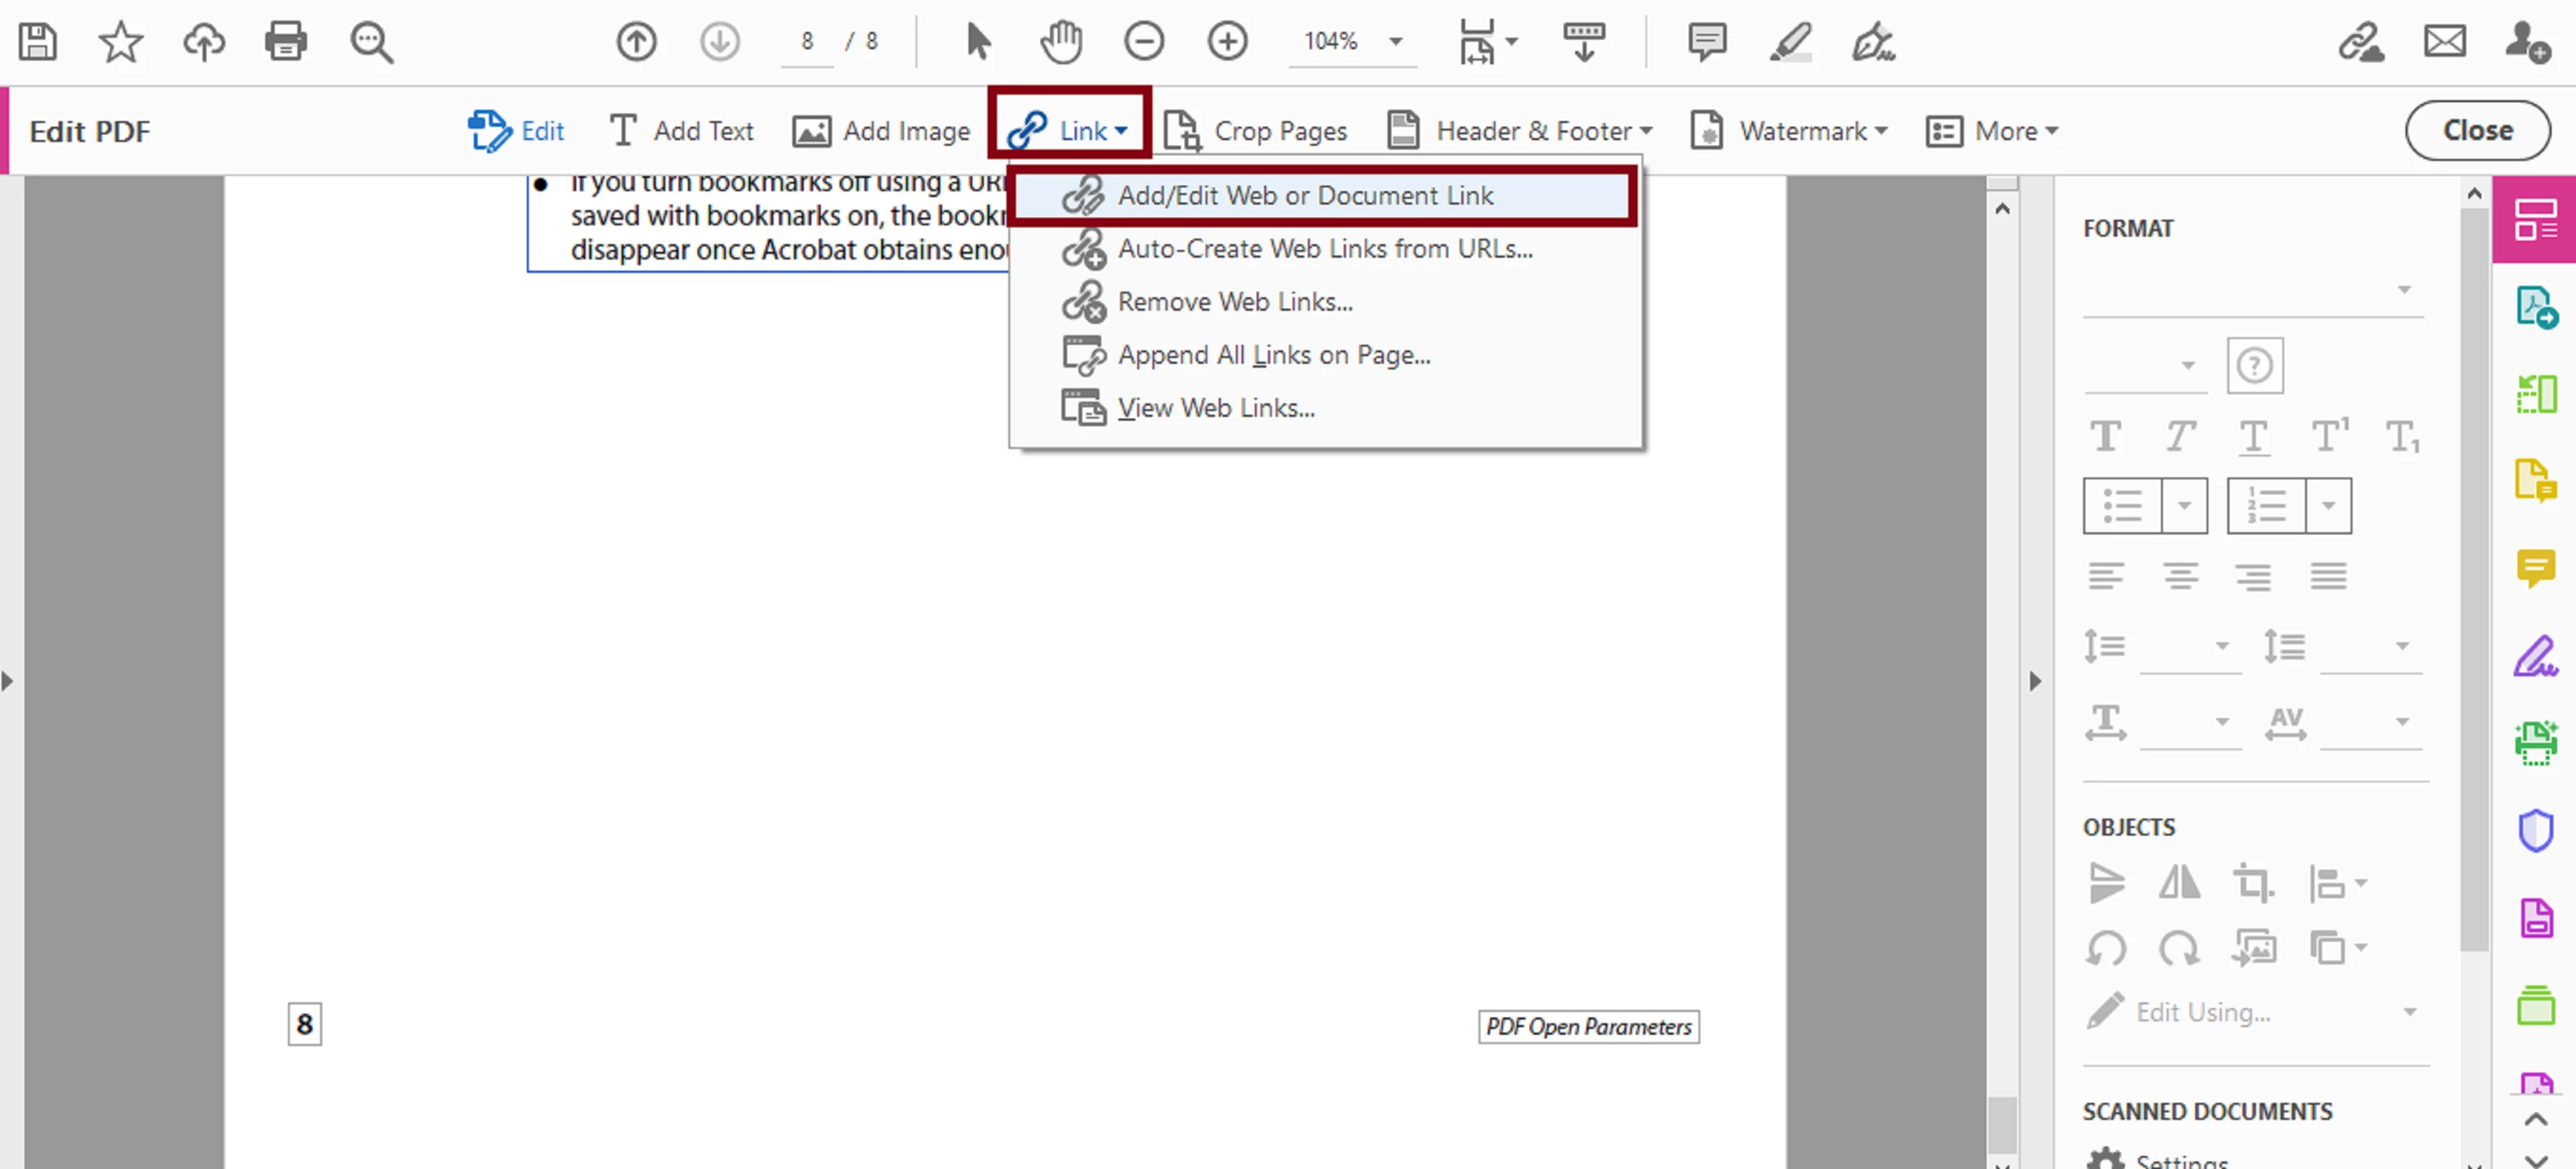Go to previous page arrow
Image resolution: width=2576 pixels, height=1169 pixels.
coord(636,42)
